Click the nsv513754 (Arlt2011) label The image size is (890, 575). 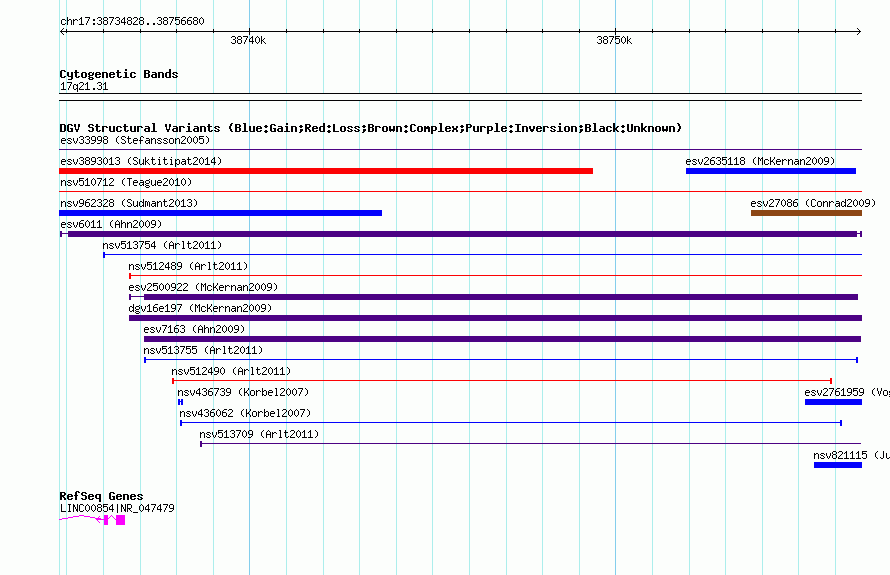pyautogui.click(x=162, y=245)
